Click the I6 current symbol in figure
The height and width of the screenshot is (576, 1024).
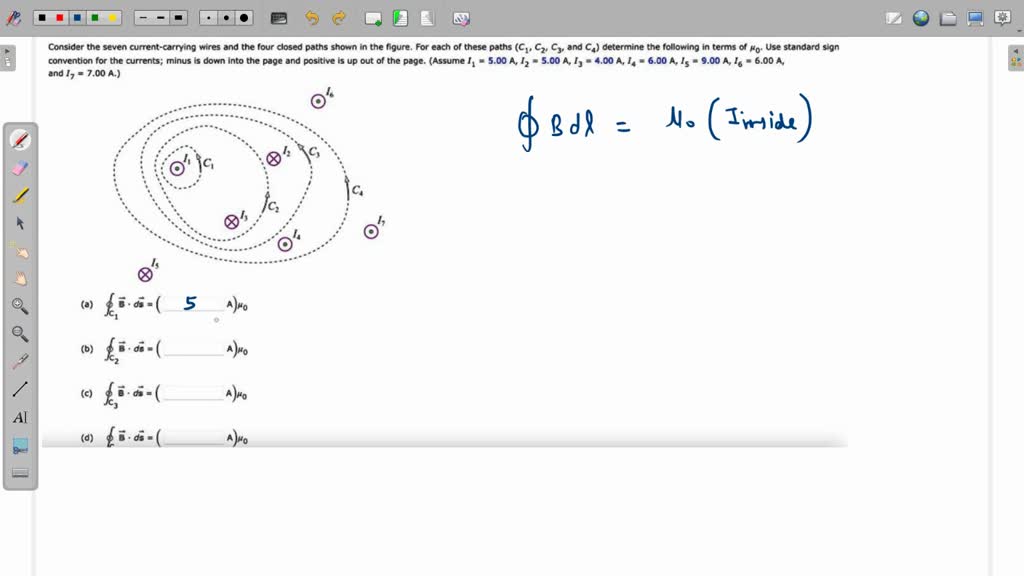click(x=318, y=101)
